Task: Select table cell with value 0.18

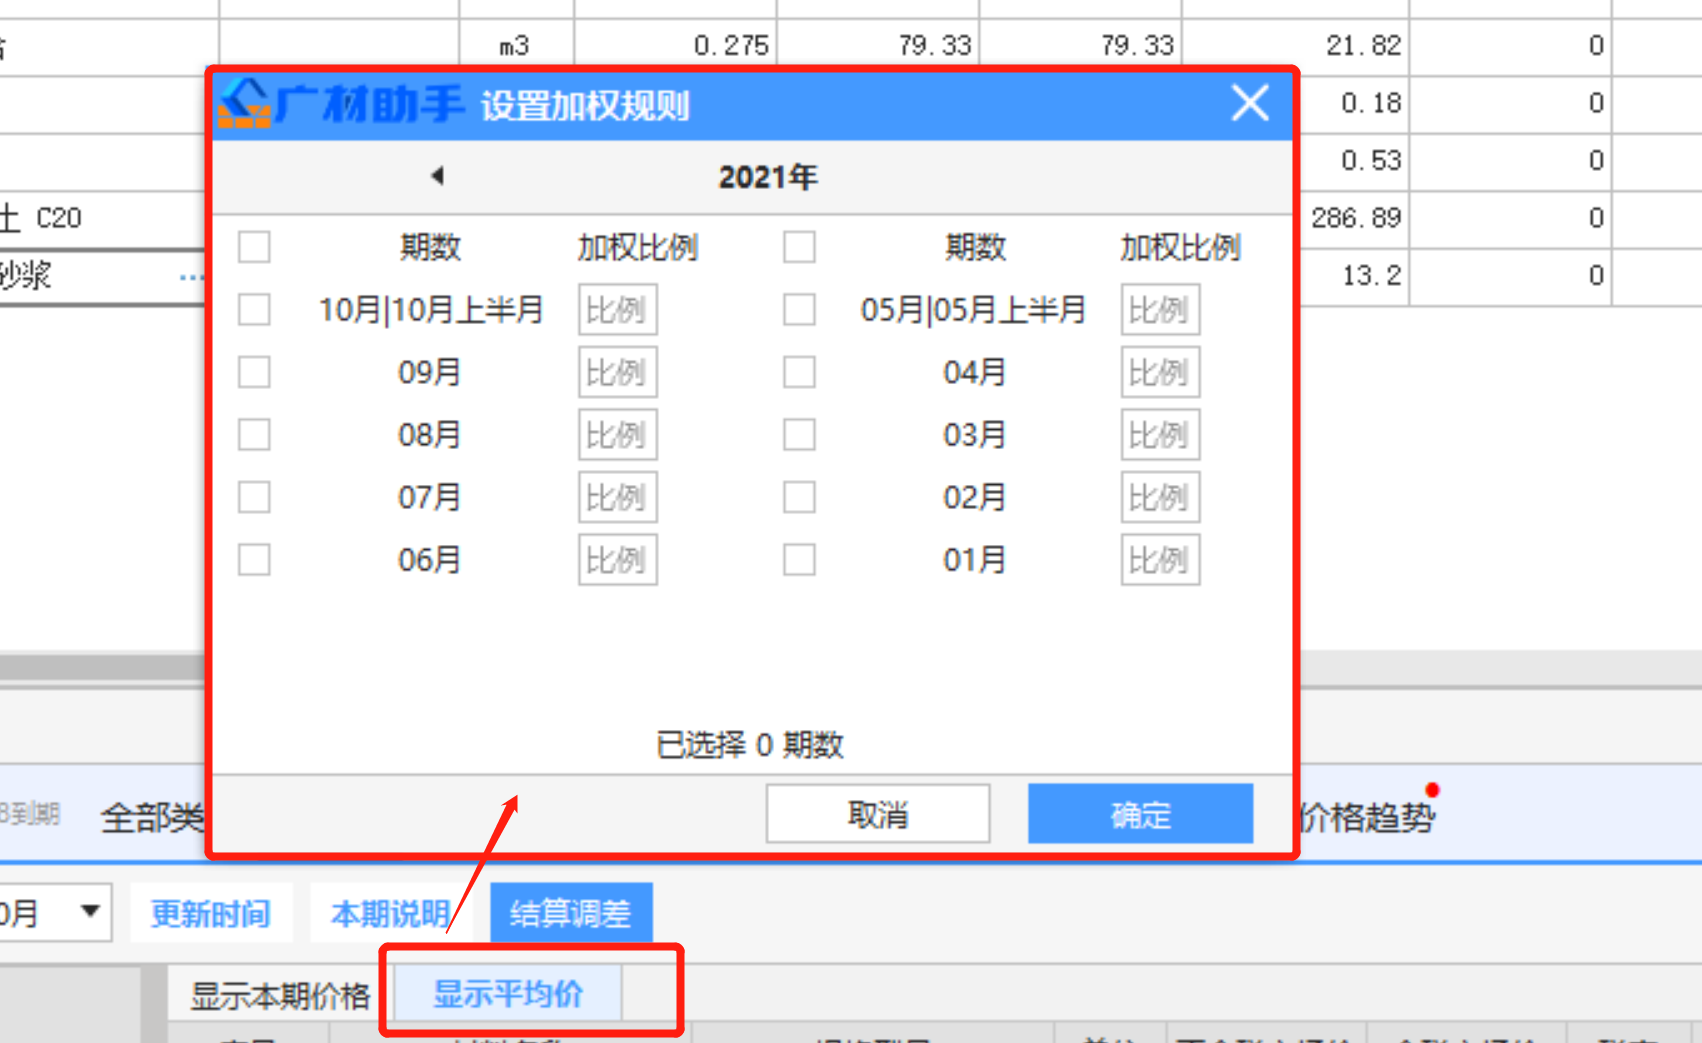Action: (x=1354, y=104)
